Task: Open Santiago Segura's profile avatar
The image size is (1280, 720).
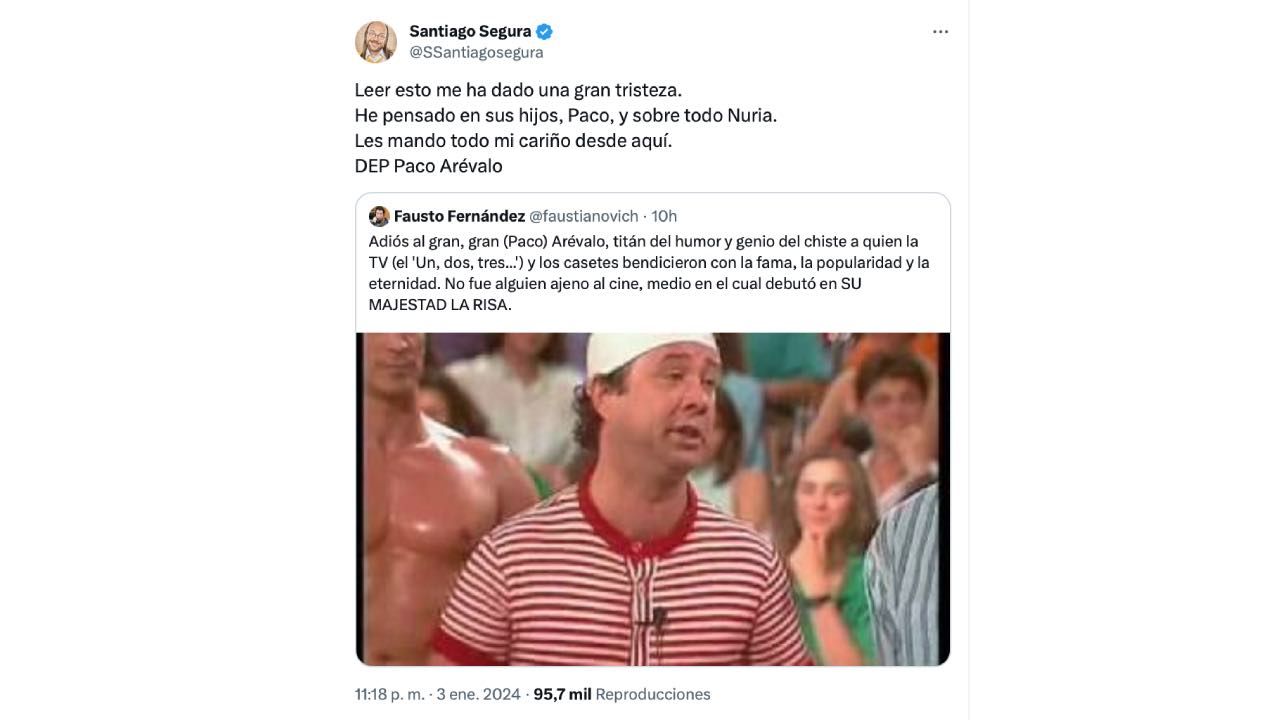Action: click(376, 42)
